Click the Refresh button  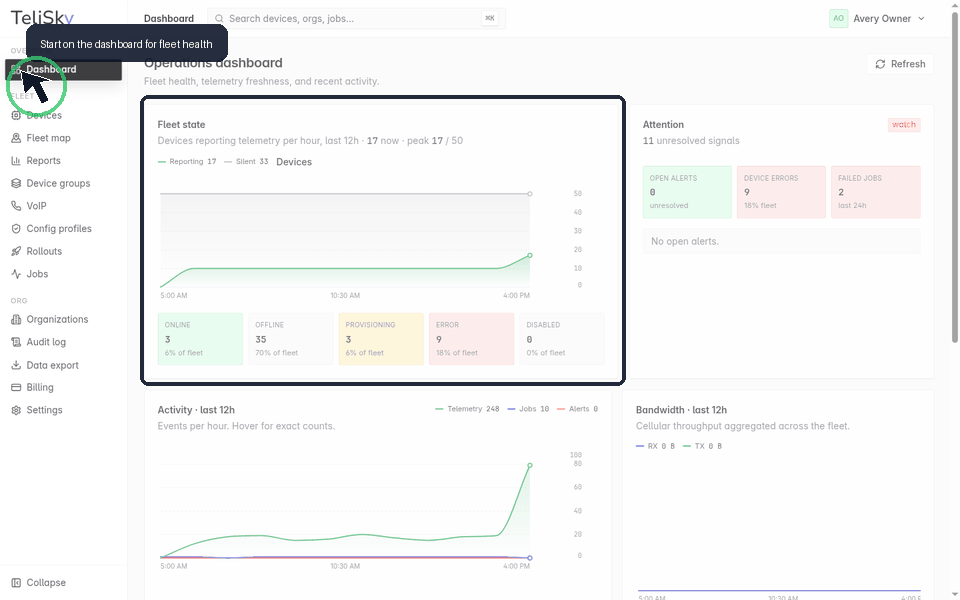[x=900, y=64]
